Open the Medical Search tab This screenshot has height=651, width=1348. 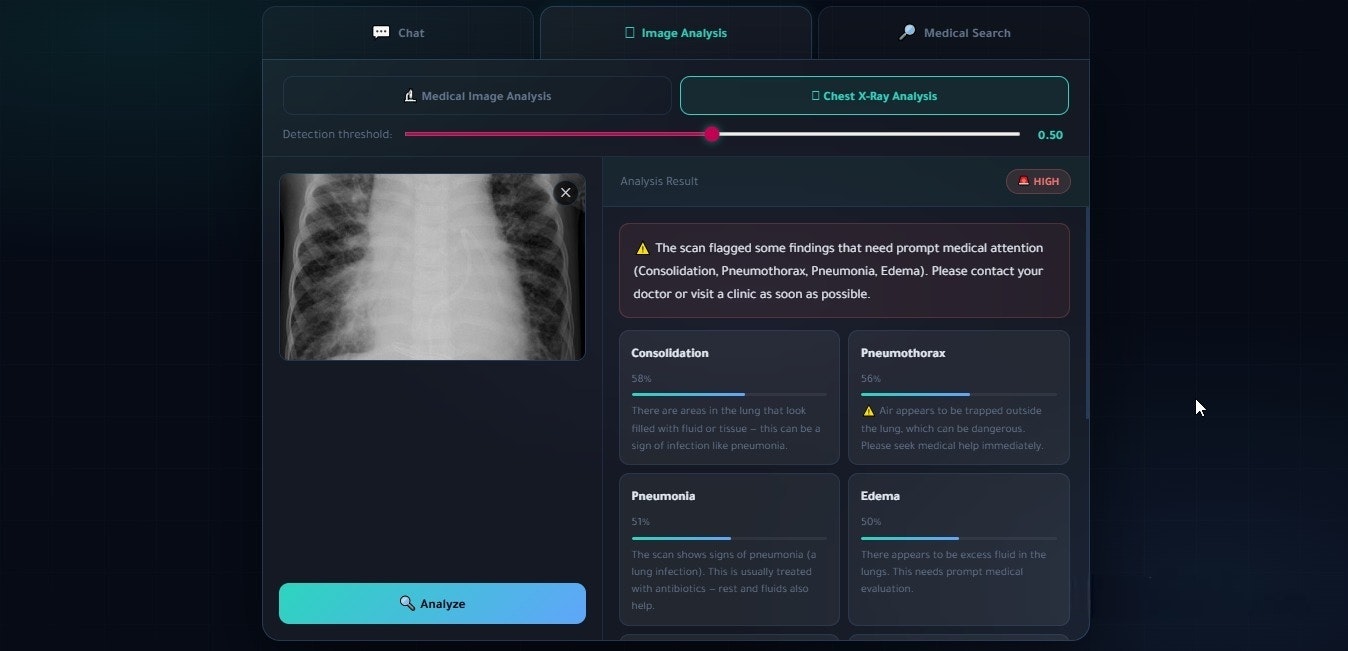954,33
